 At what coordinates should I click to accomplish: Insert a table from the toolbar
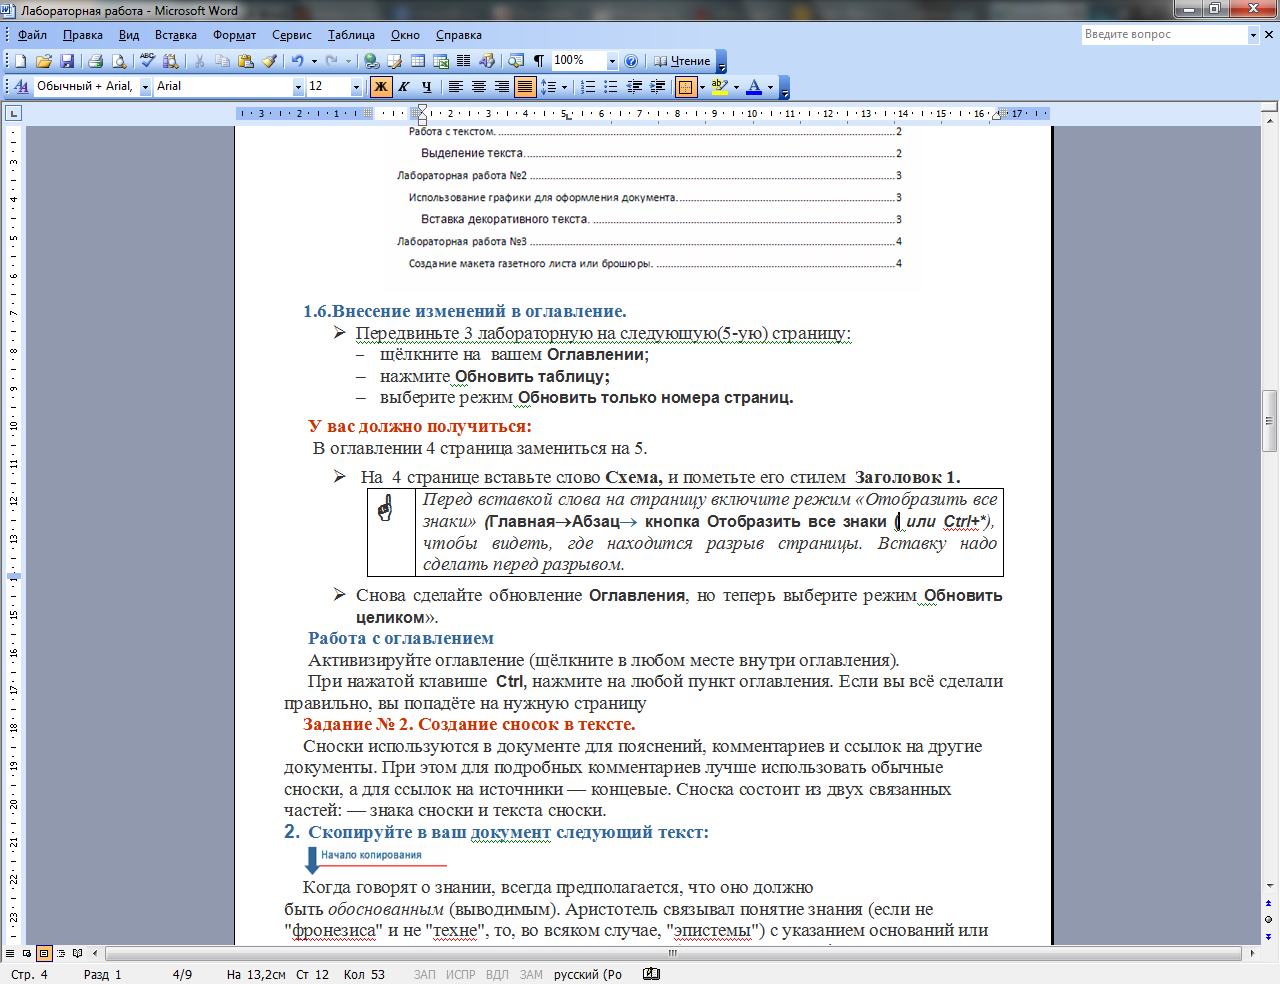point(418,61)
